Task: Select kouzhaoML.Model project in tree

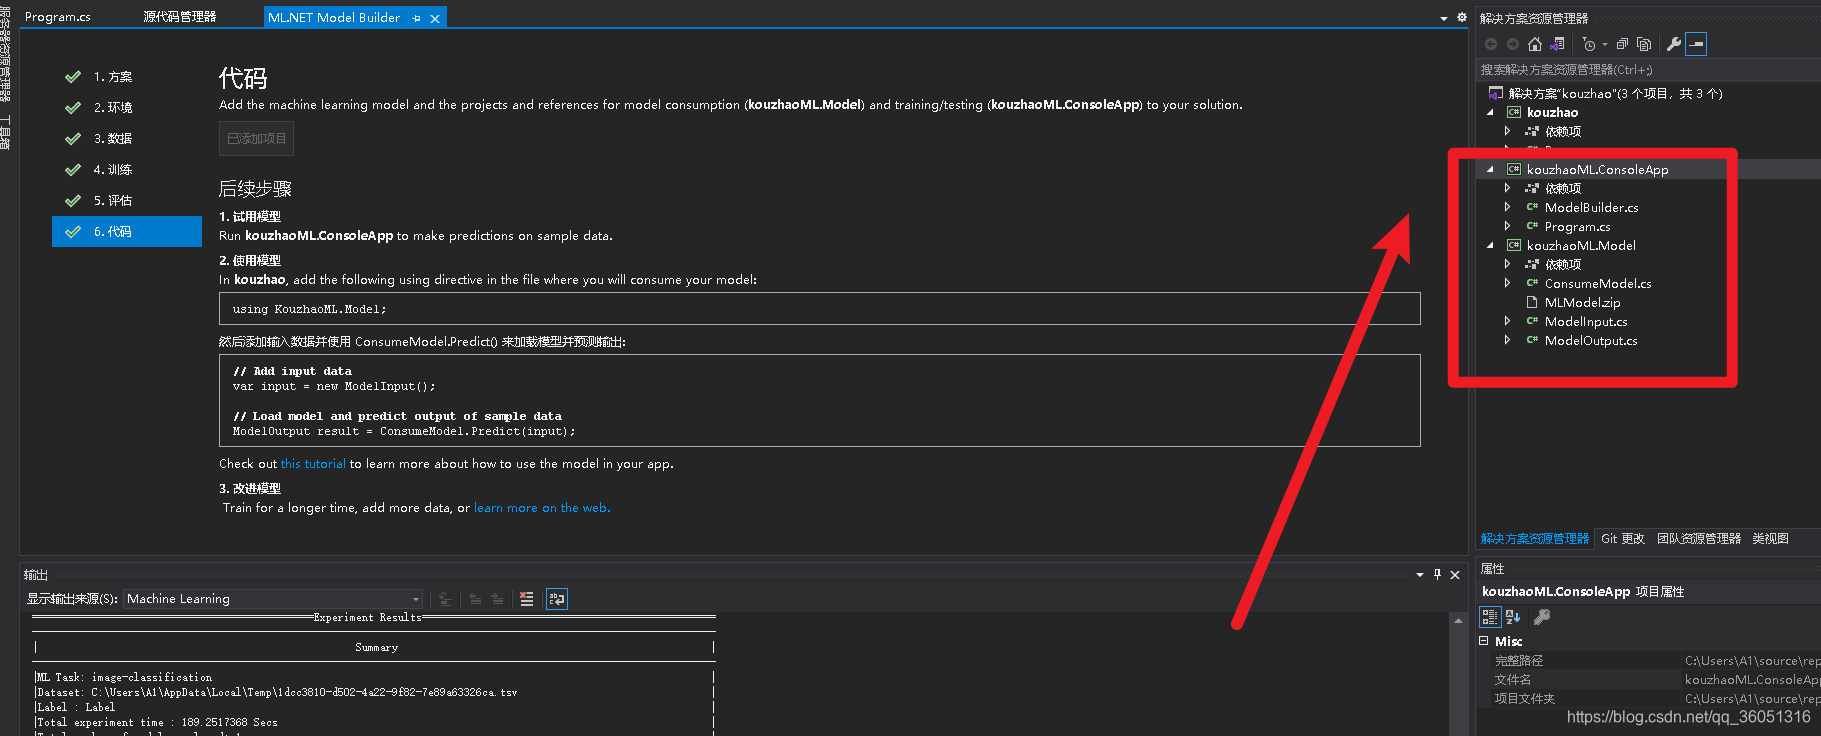Action: click(1581, 245)
